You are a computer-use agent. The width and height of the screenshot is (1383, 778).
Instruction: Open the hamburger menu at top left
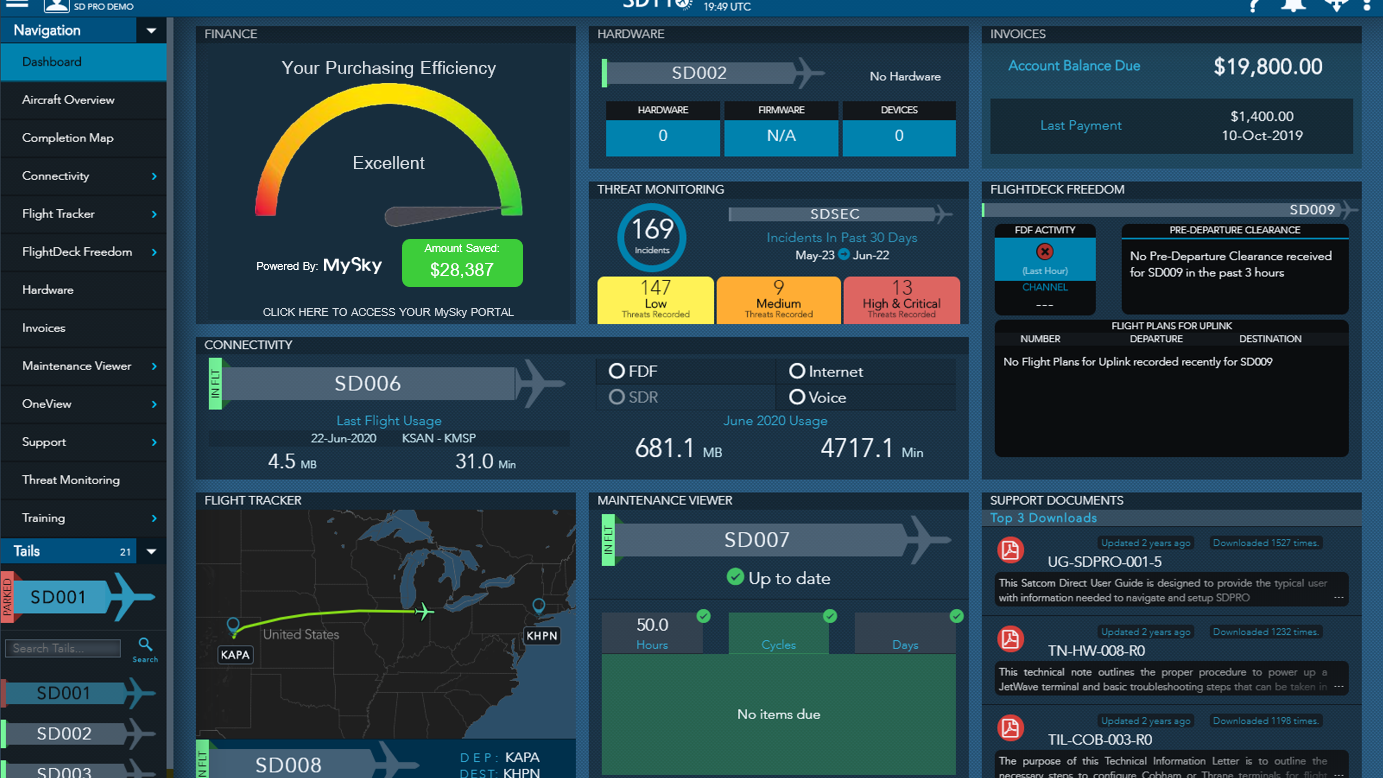point(17,4)
